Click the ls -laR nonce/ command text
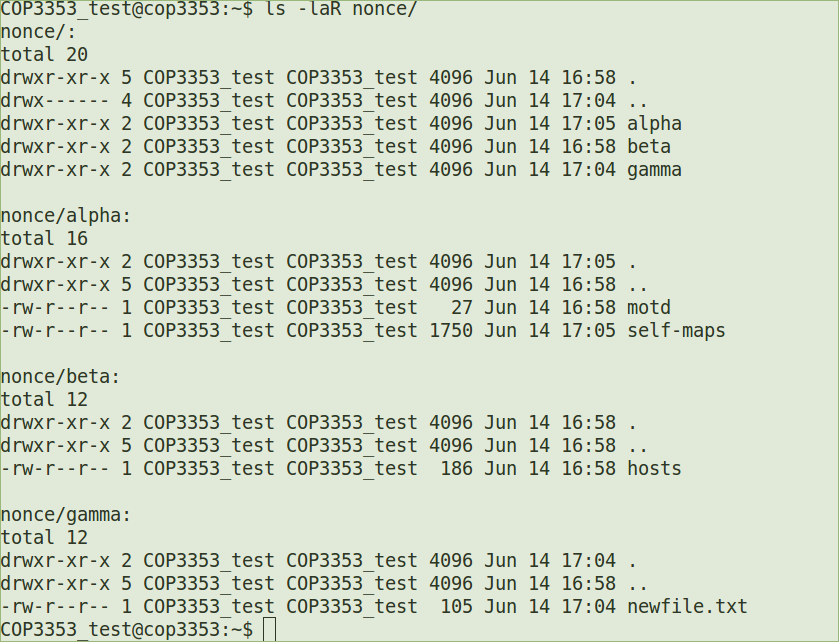839x642 pixels. 341,9
